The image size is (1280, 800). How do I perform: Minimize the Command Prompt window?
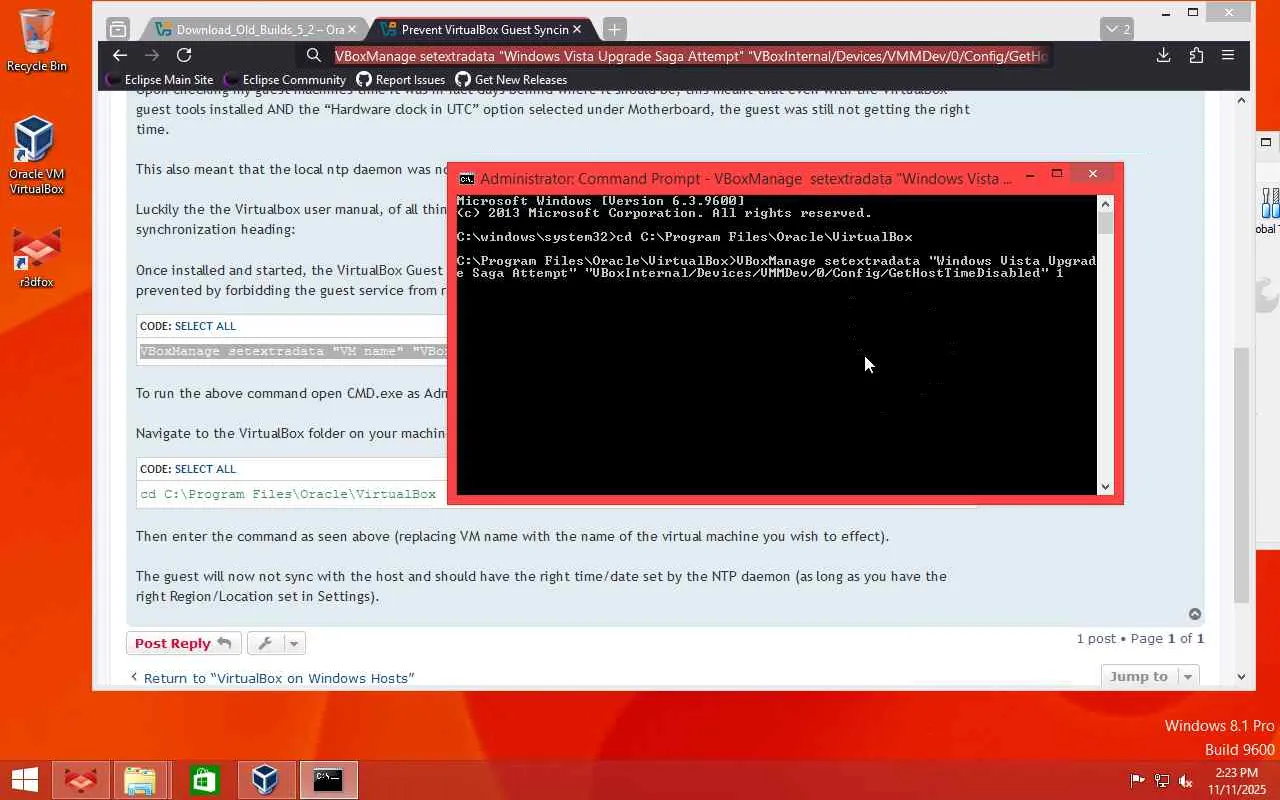[1030, 175]
